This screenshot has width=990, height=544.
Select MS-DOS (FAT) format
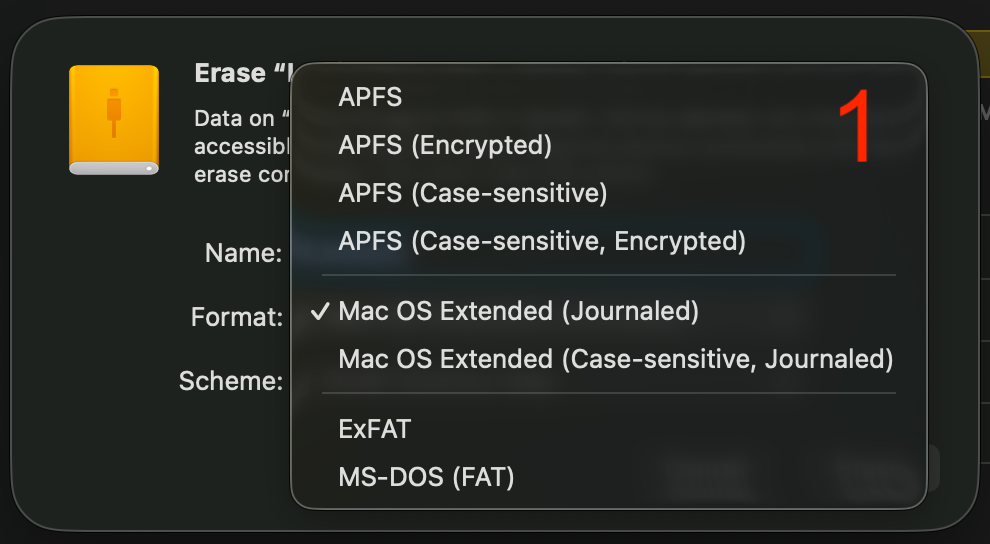pyautogui.click(x=426, y=477)
